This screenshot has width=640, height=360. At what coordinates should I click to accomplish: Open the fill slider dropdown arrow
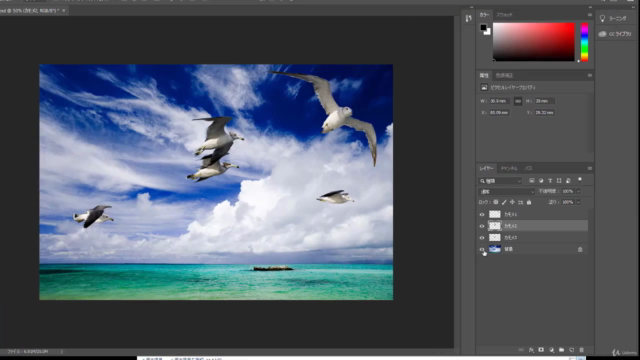click(578, 202)
